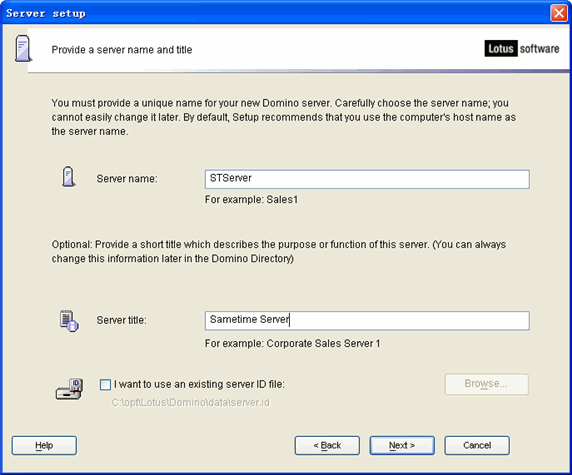Click the 'For example: Sales1' hint text

tap(251, 200)
